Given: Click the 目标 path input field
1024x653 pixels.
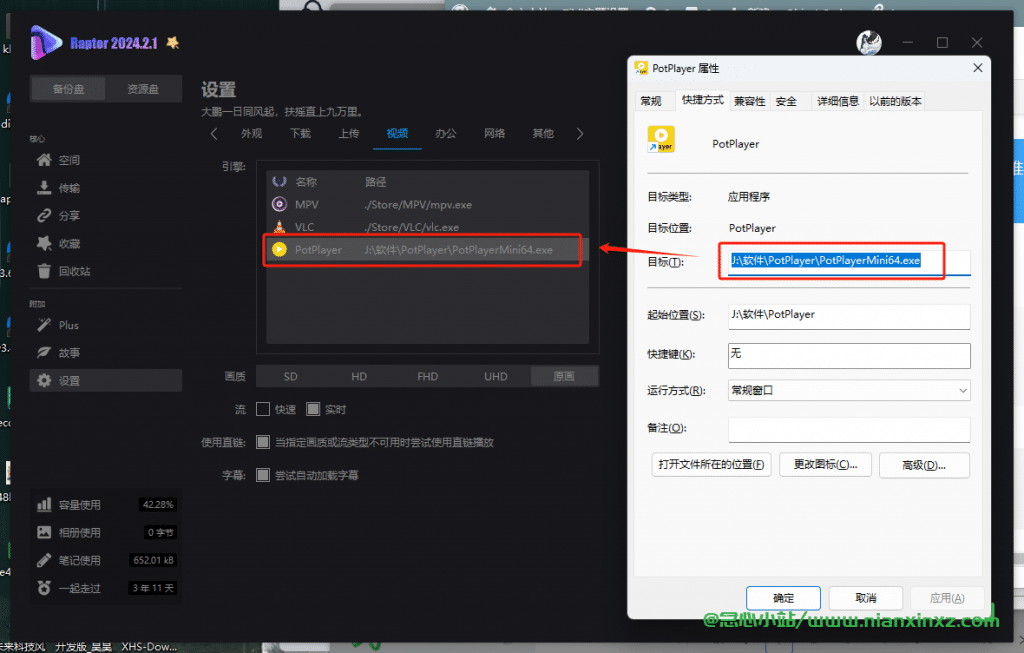Looking at the screenshot, I should [x=849, y=261].
